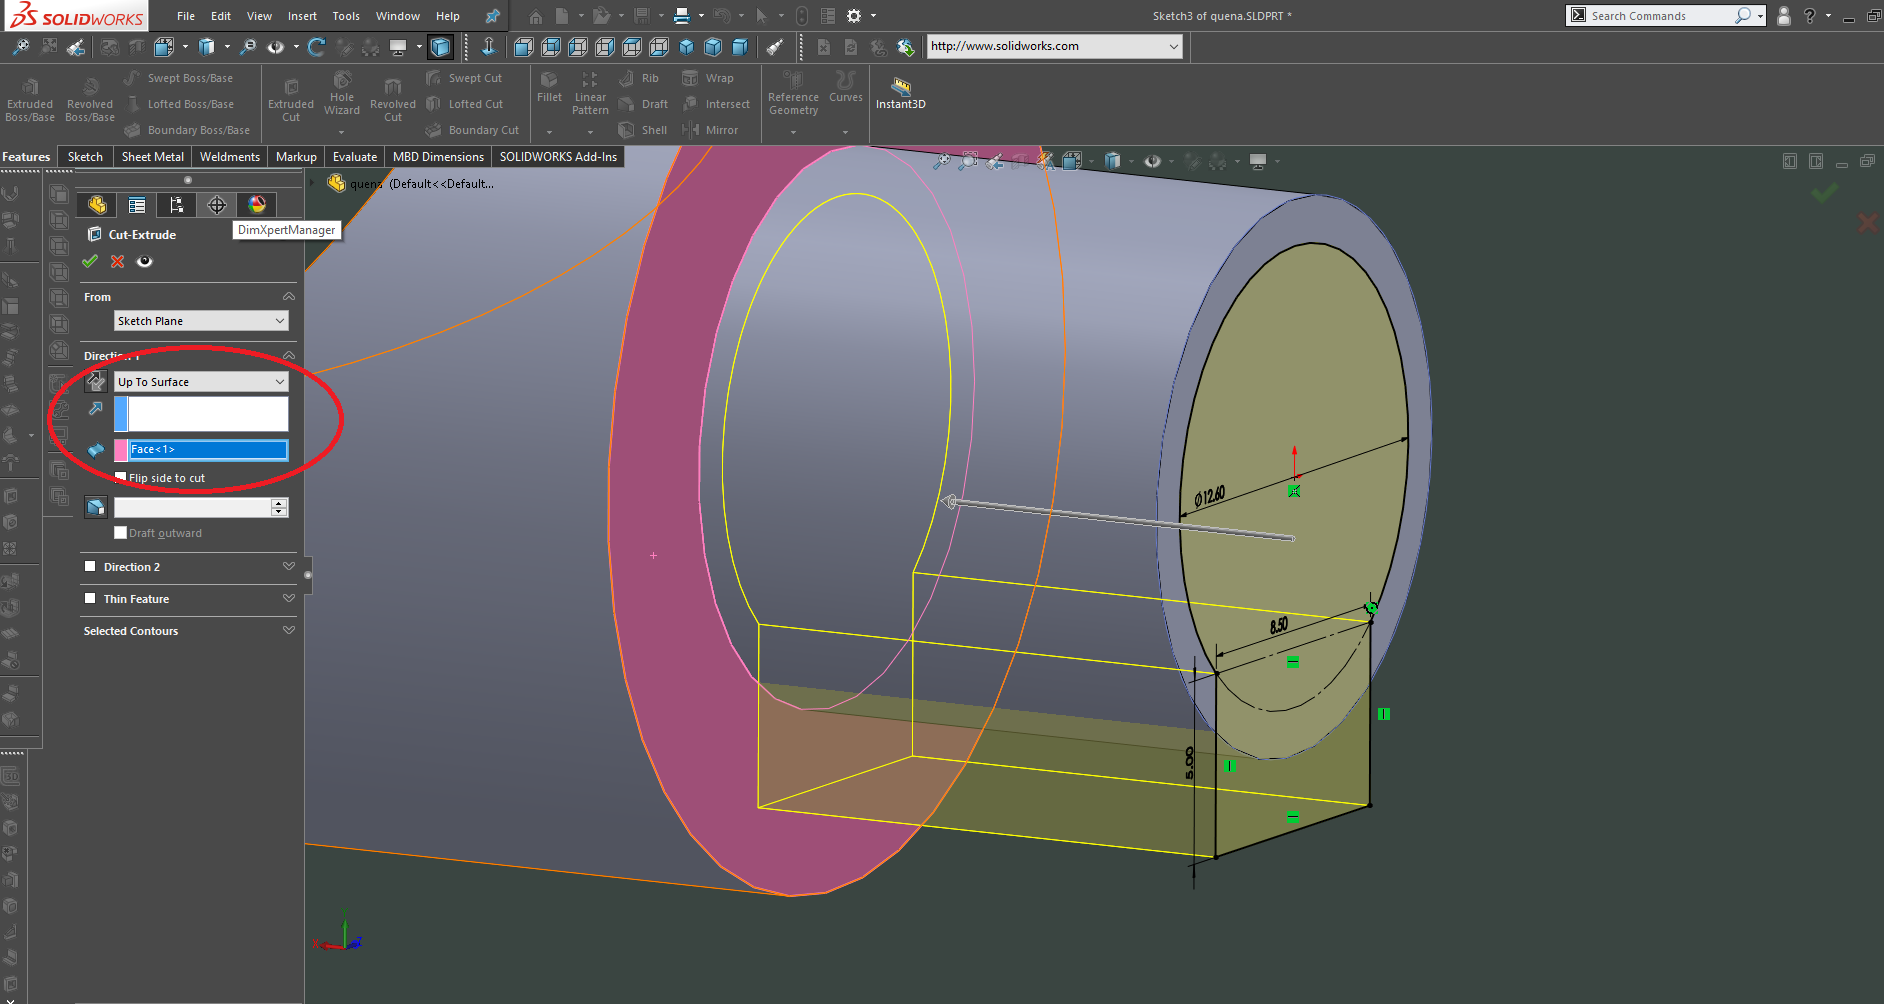Expand the Thin Feature section chevron
The height and width of the screenshot is (1004, 1884).
point(289,599)
